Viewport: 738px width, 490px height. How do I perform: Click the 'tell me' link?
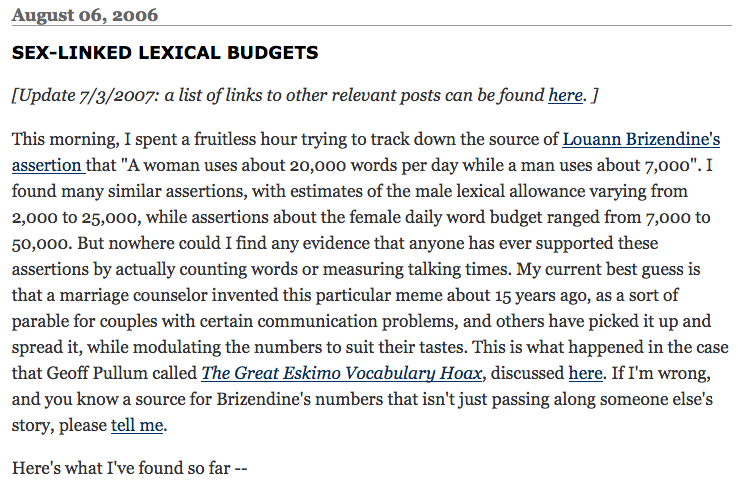pos(137,426)
